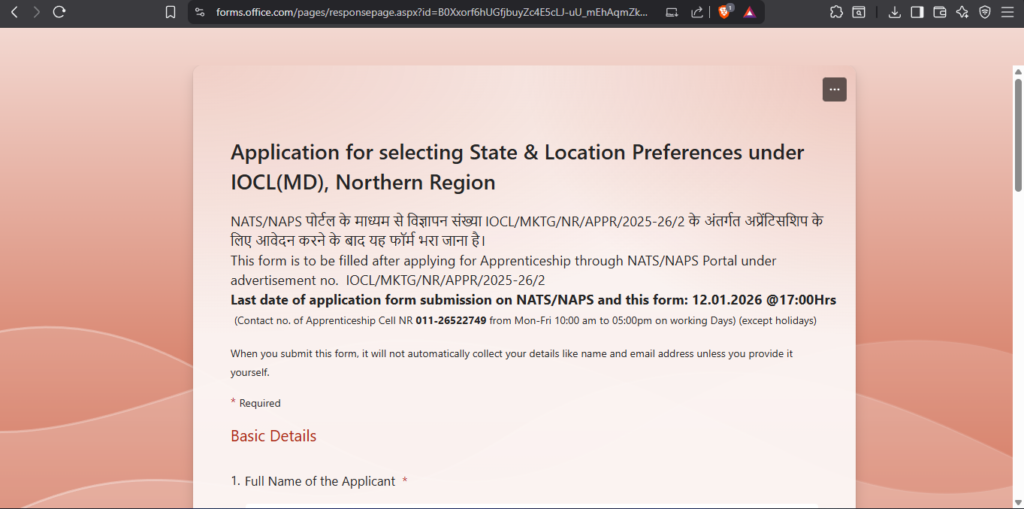Open site settings icon in address bar
Image resolution: width=1024 pixels, height=509 pixels.
(199, 12)
